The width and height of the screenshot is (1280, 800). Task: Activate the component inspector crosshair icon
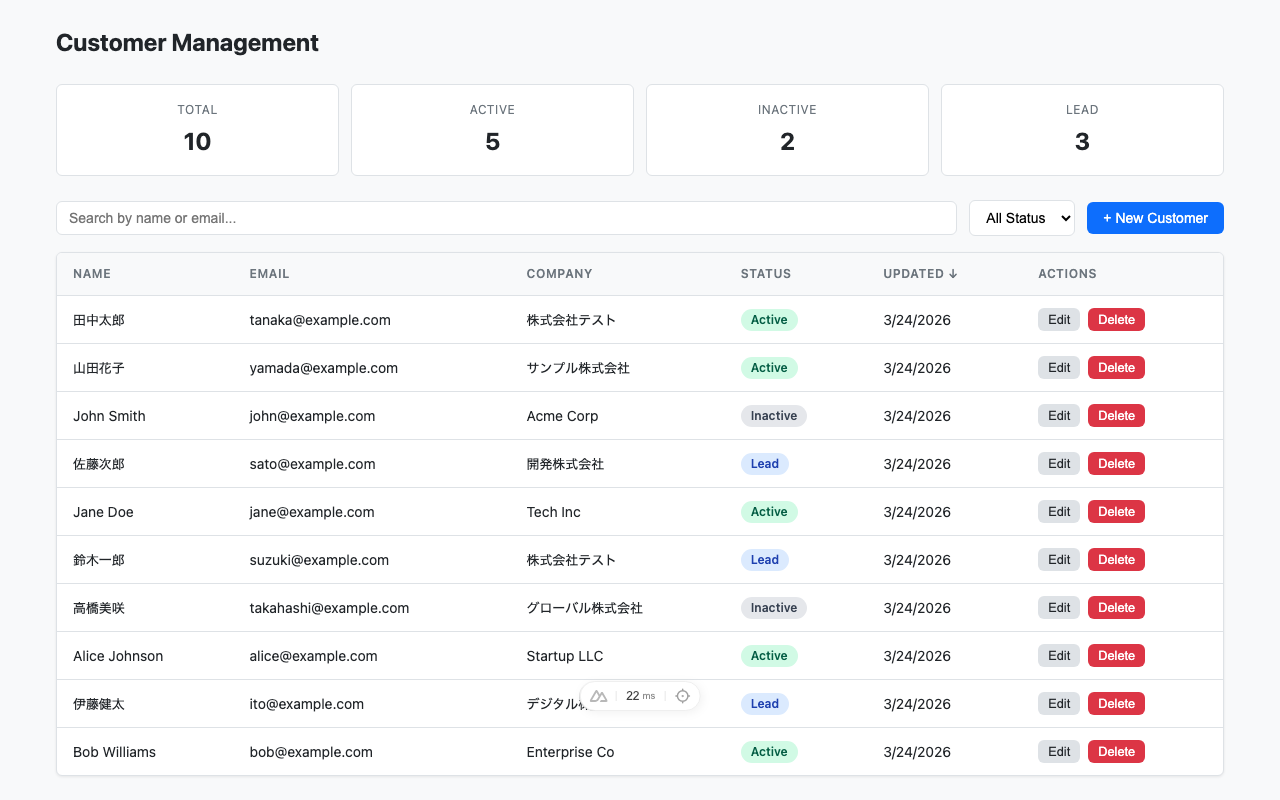tap(683, 696)
